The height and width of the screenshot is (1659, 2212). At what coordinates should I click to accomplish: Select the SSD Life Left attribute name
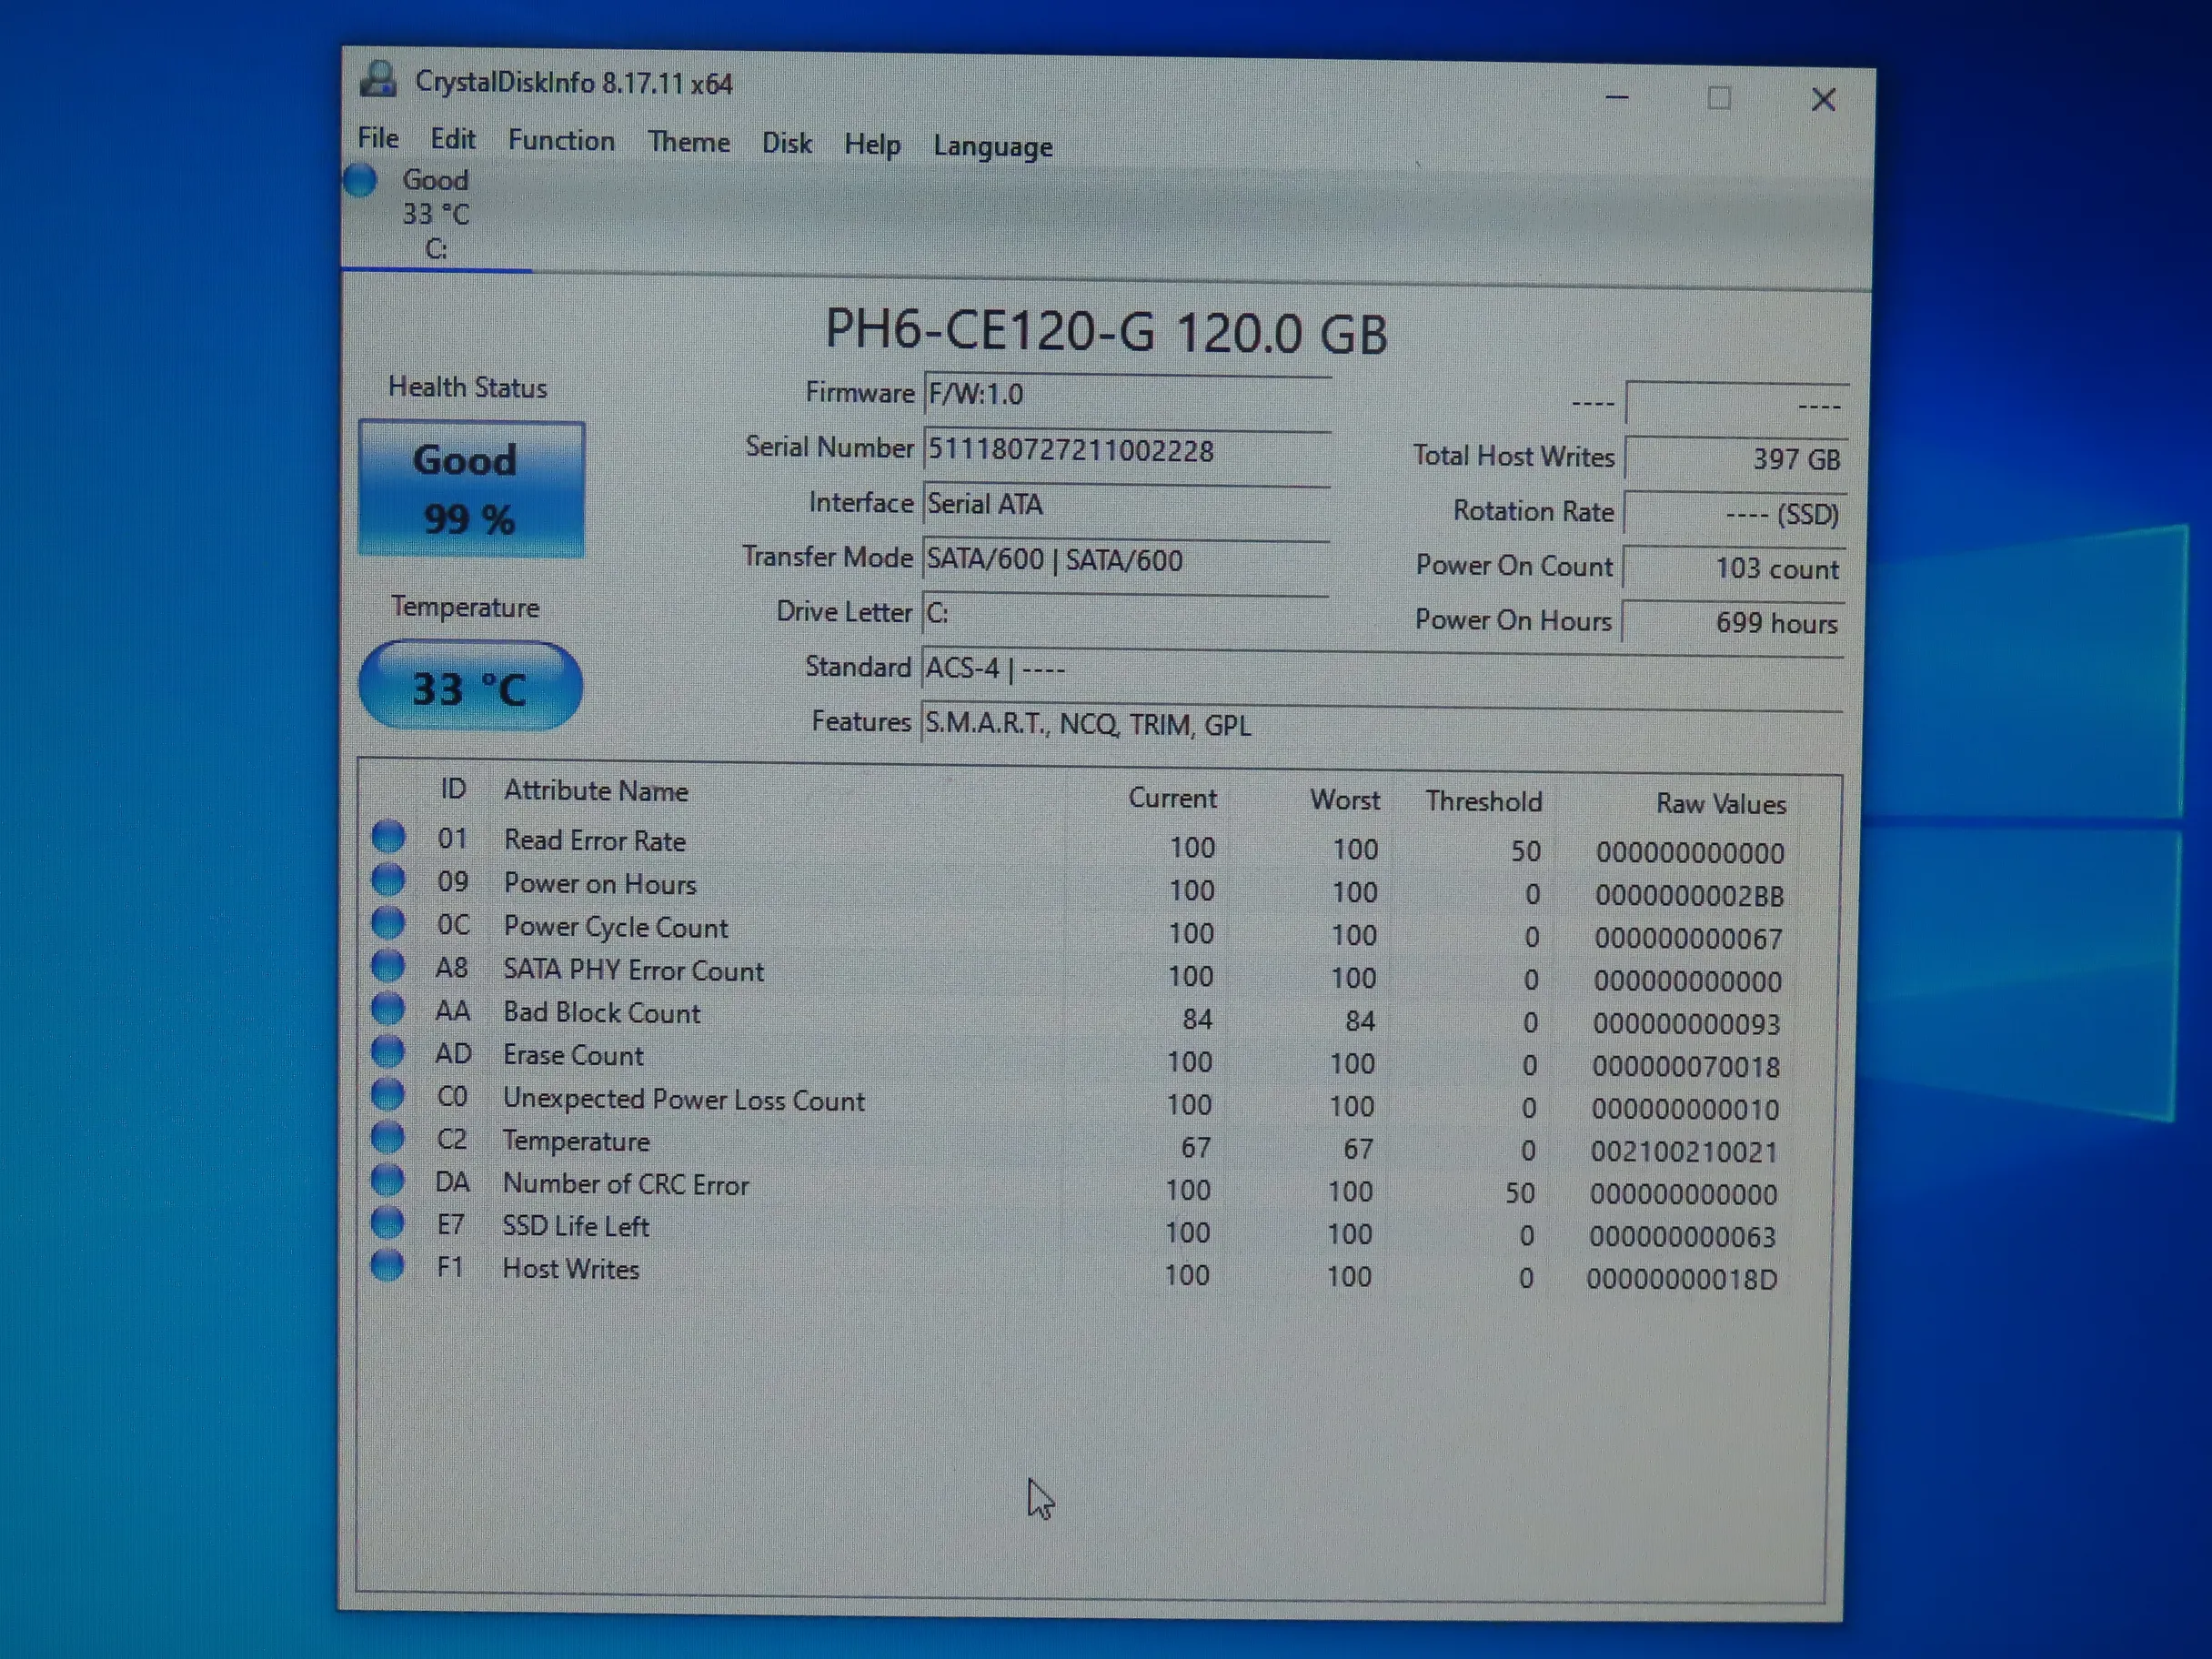click(x=576, y=1227)
